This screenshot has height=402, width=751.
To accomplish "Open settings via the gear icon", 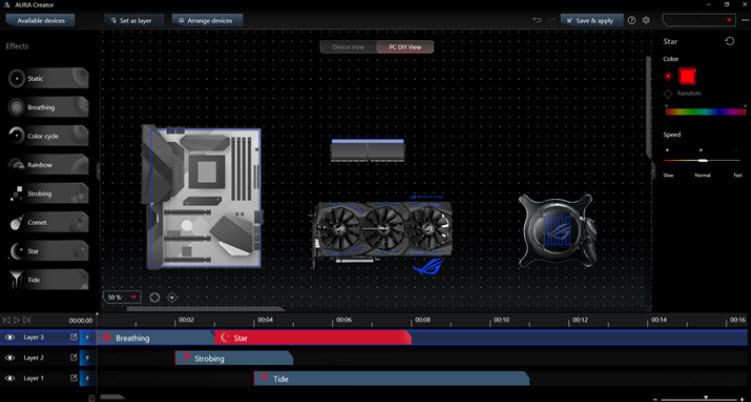I will pos(646,20).
